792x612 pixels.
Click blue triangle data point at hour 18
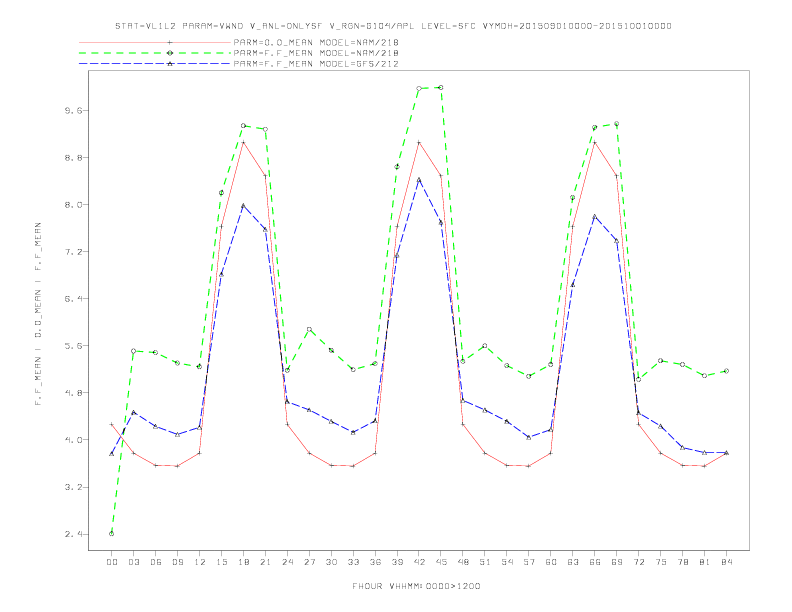243,206
